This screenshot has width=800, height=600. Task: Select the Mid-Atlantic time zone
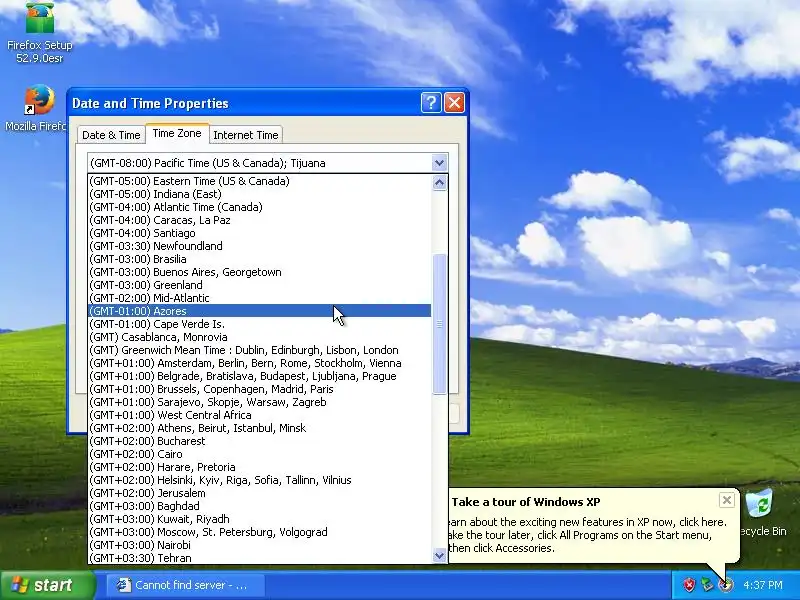point(260,298)
